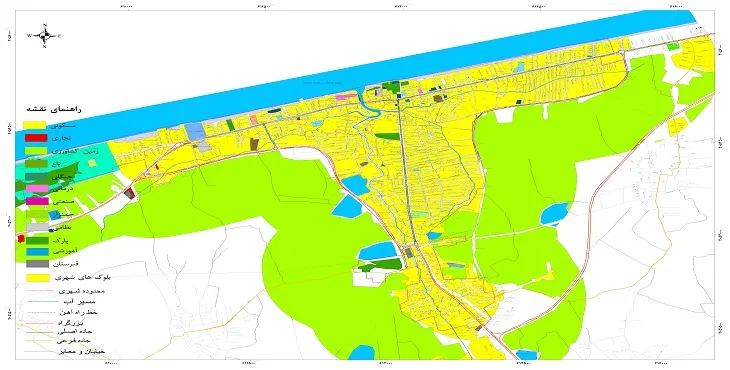Select the light gray 'نظامی' military swatch

(37, 228)
